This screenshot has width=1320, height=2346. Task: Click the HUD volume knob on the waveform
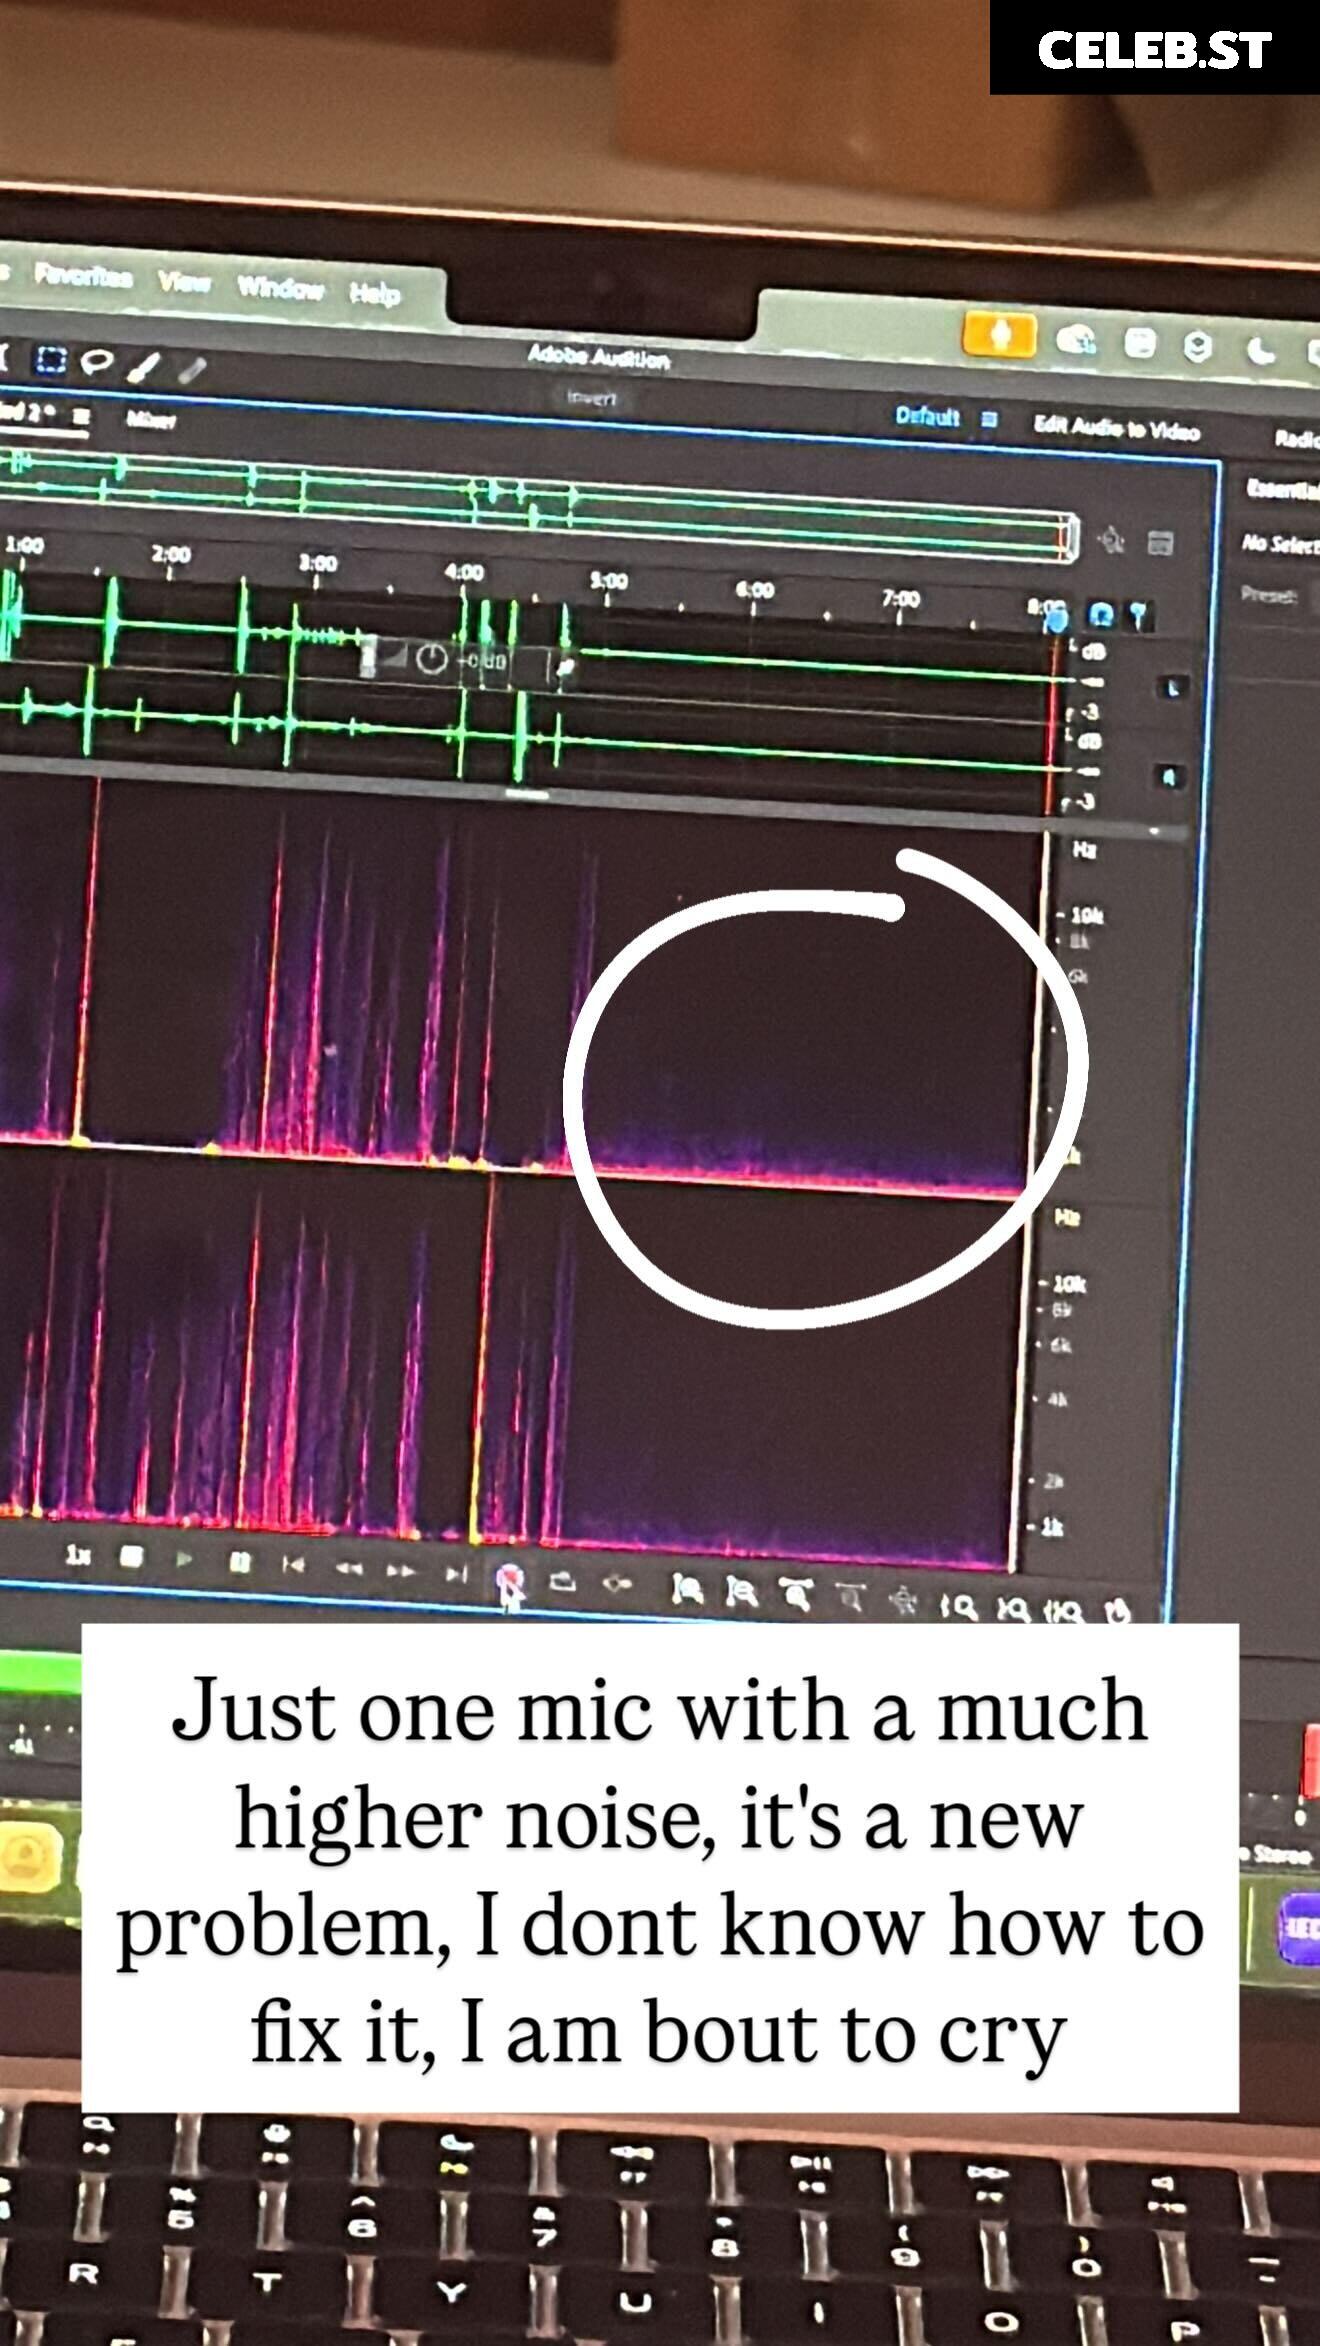pos(431,658)
